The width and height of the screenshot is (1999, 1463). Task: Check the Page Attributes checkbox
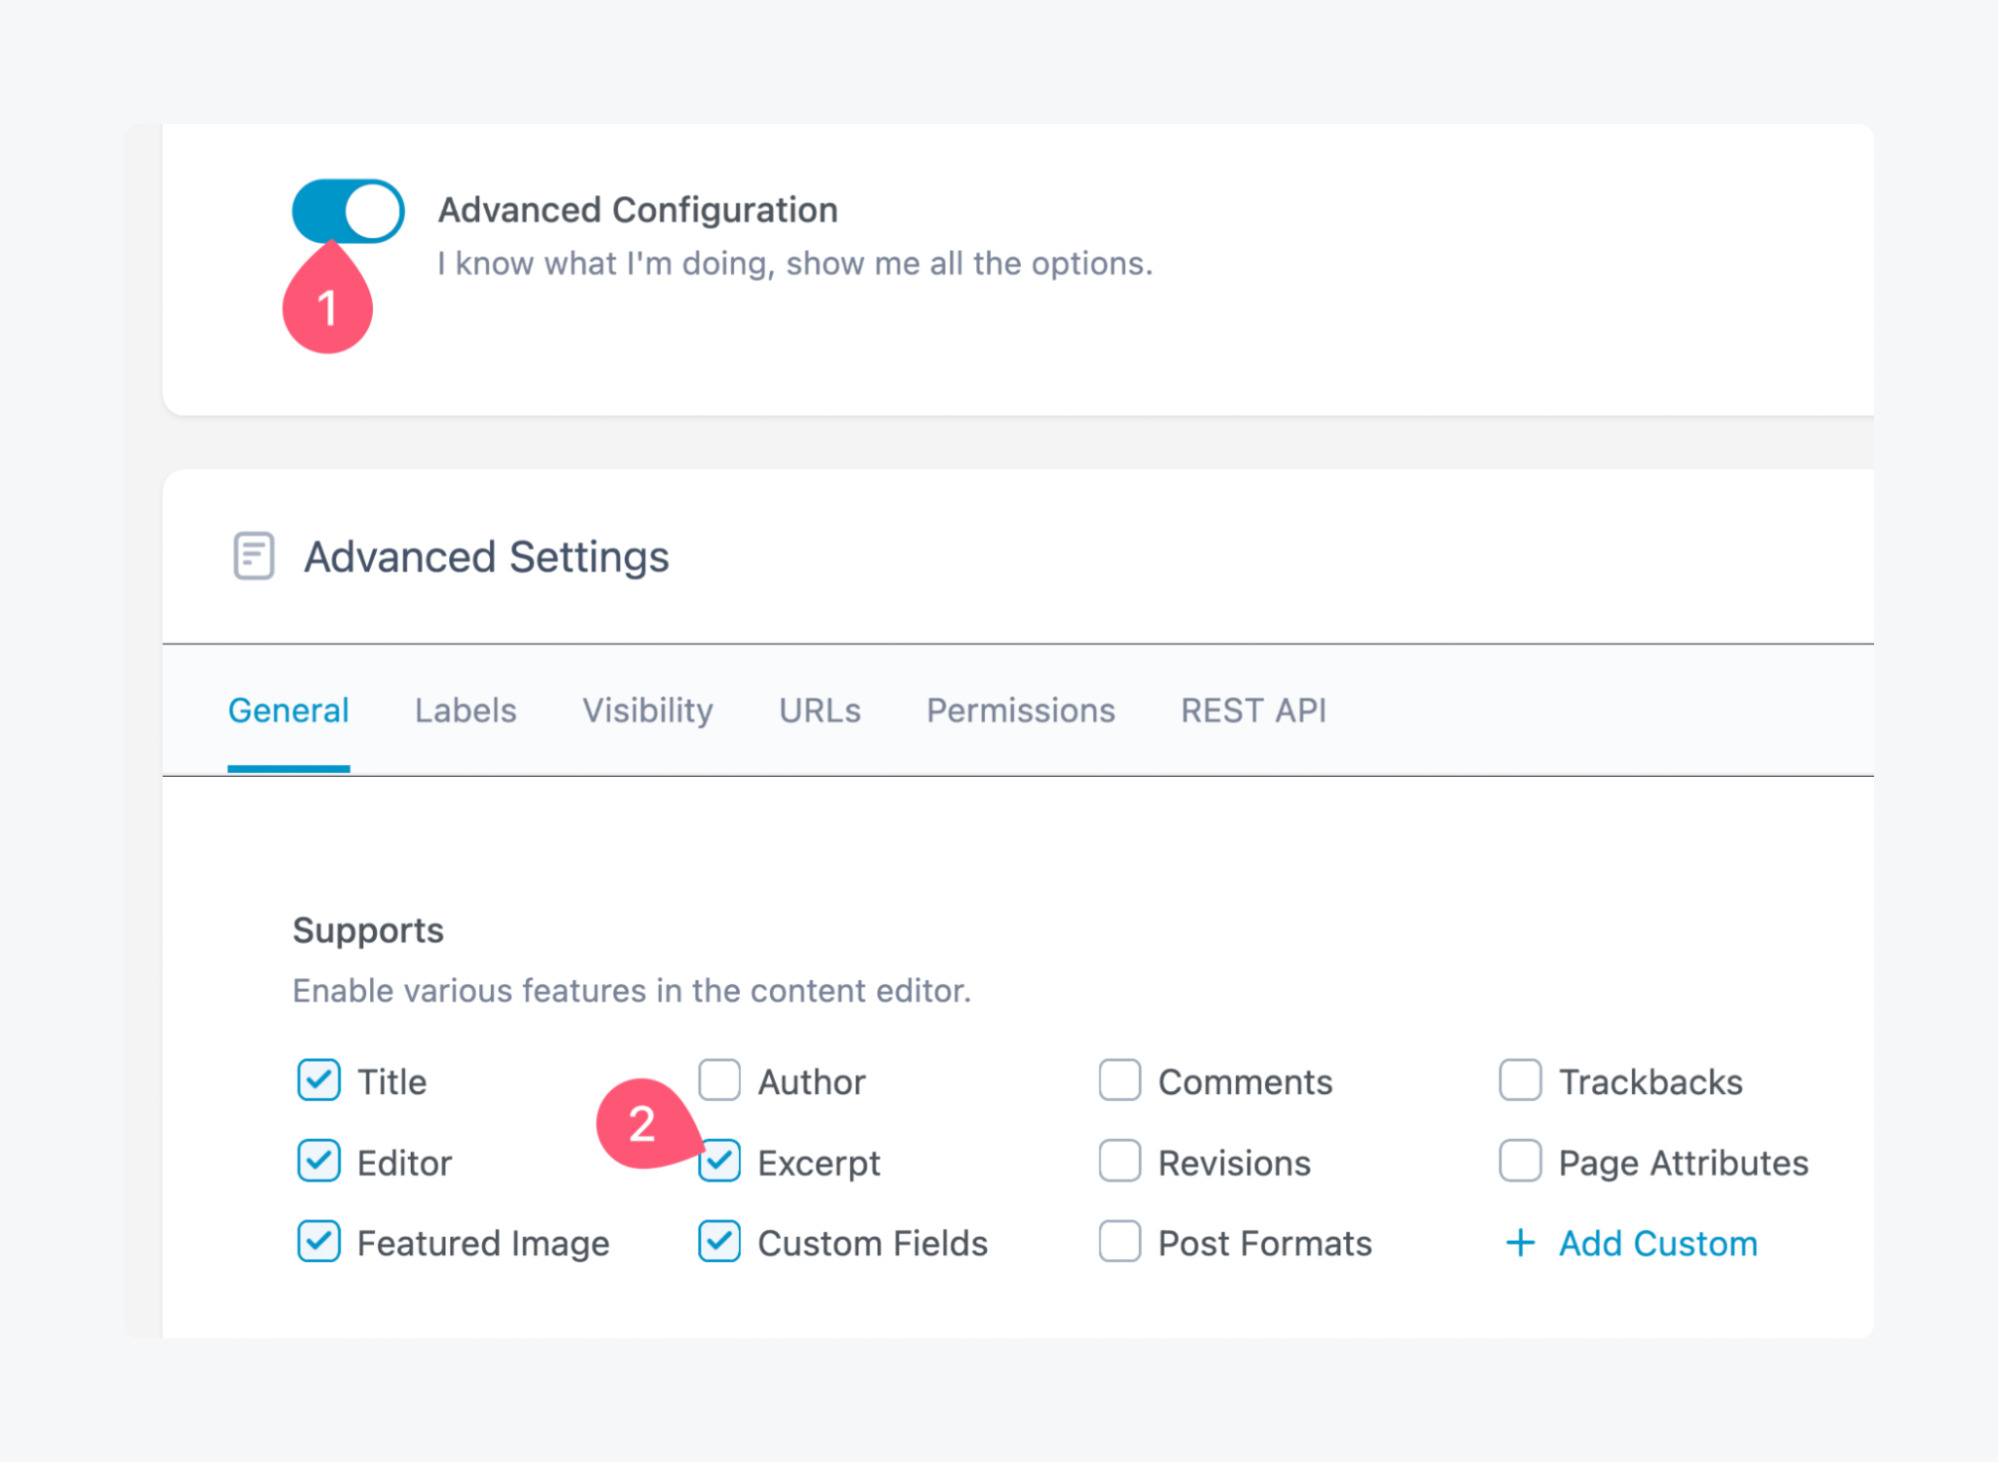(x=1520, y=1161)
